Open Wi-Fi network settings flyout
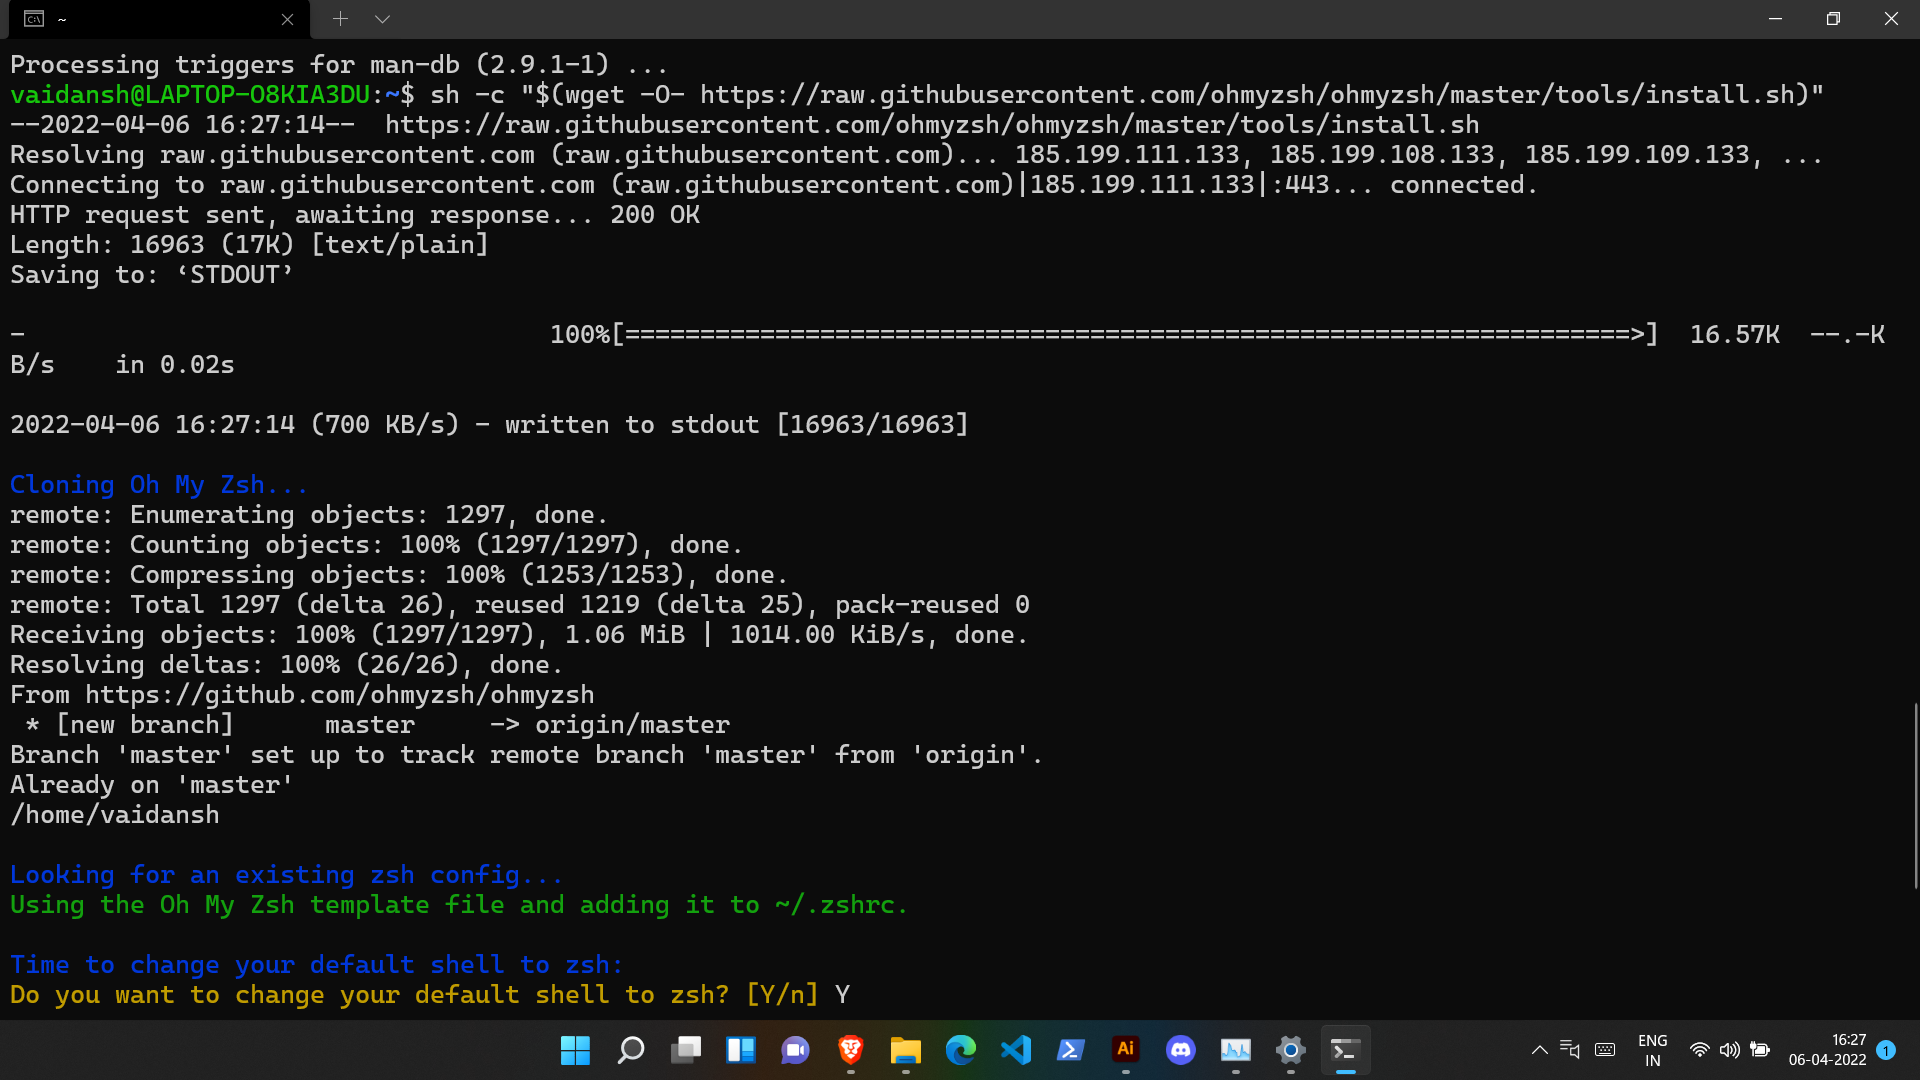 (1699, 1050)
